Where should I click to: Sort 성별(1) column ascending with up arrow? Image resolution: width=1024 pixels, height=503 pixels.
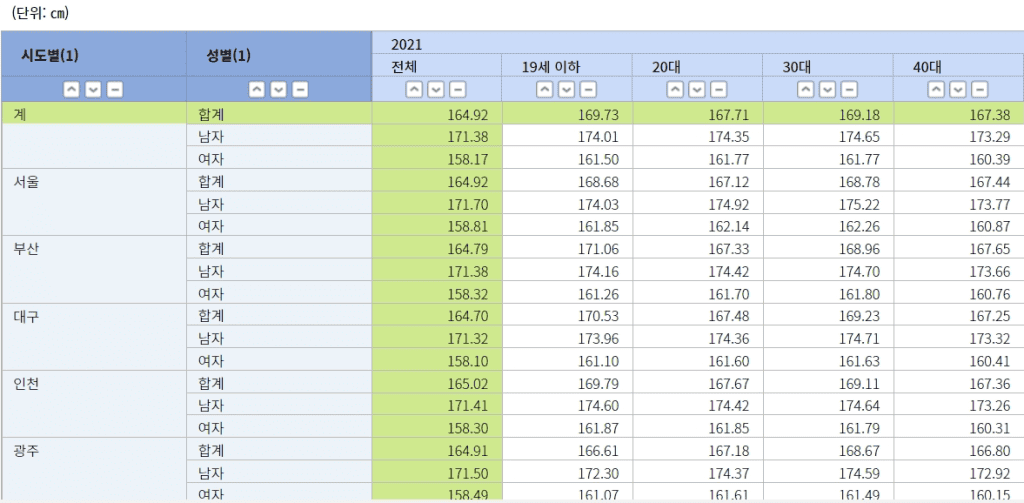click(256, 90)
